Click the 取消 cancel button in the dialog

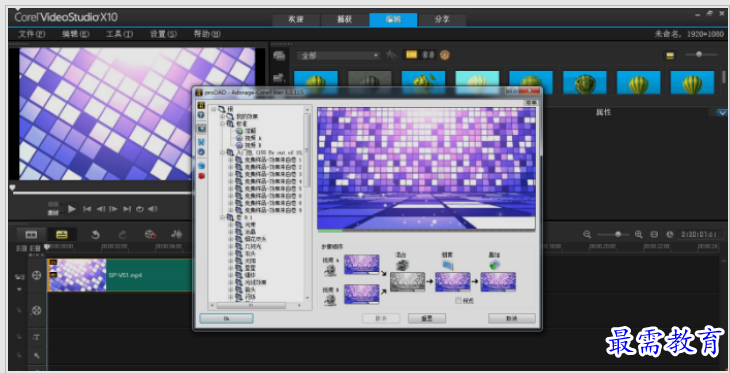tap(512, 319)
